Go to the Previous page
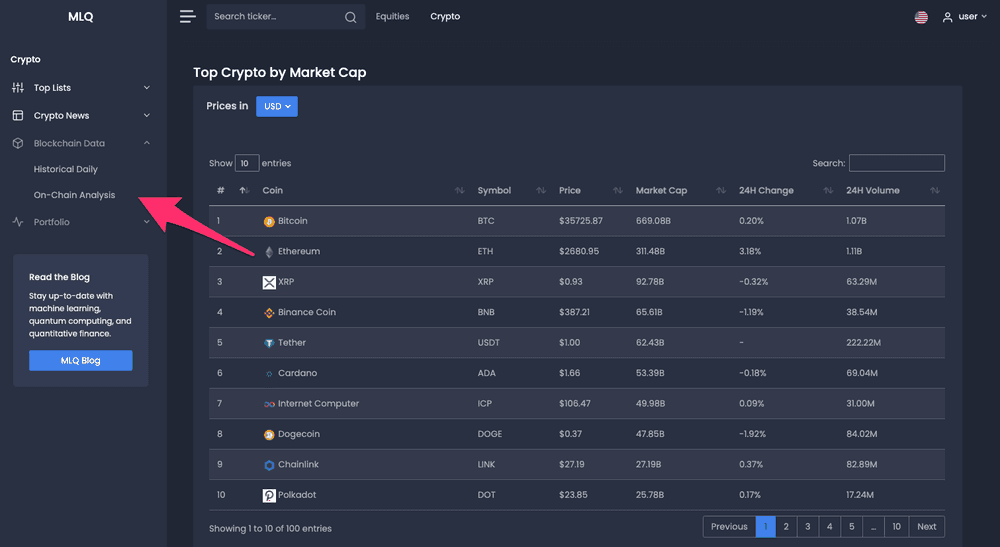The height and width of the screenshot is (547, 1000). [729, 527]
